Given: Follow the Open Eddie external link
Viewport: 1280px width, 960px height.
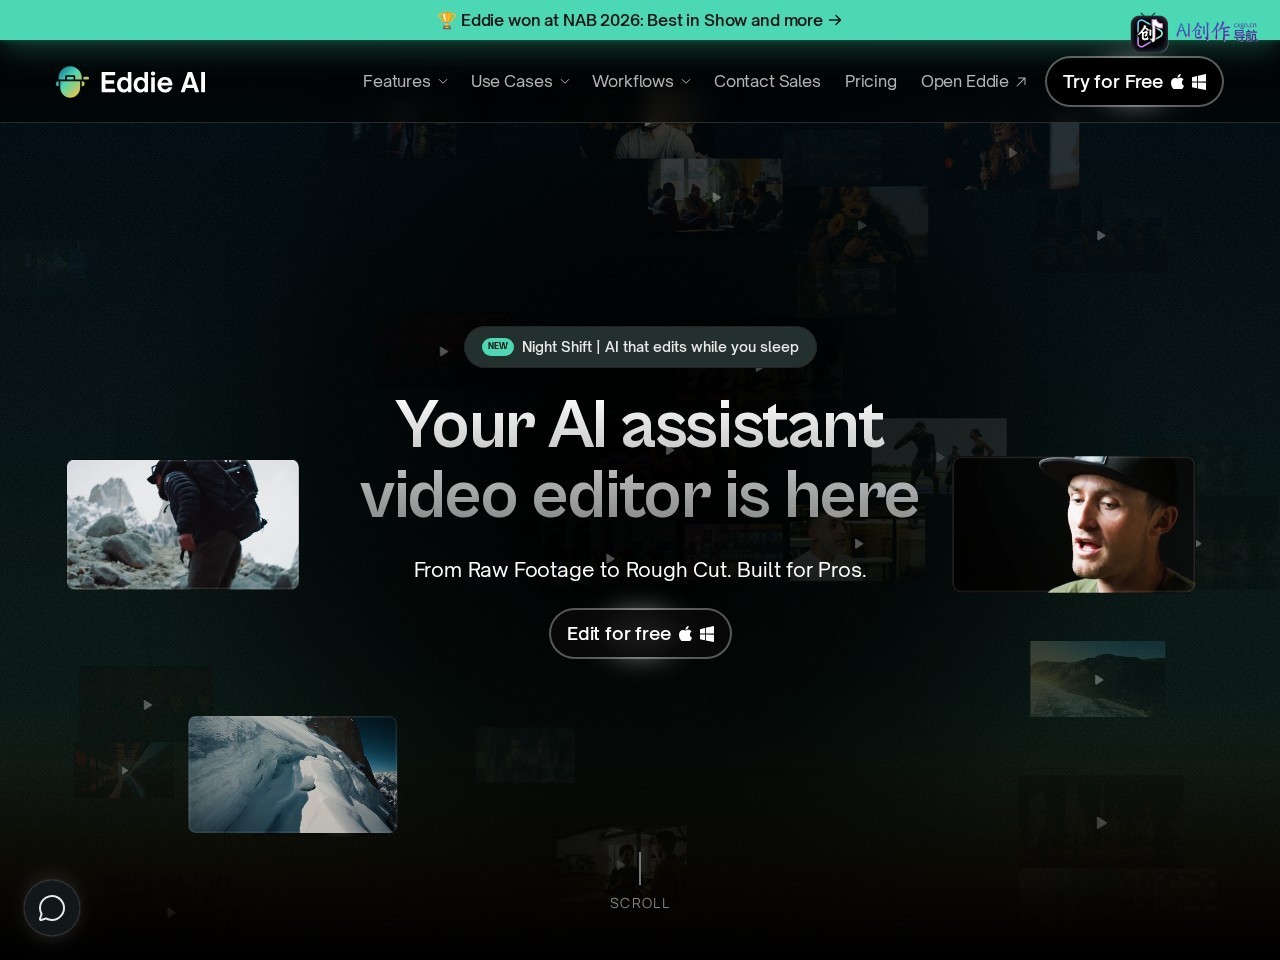Looking at the screenshot, I should pos(974,82).
